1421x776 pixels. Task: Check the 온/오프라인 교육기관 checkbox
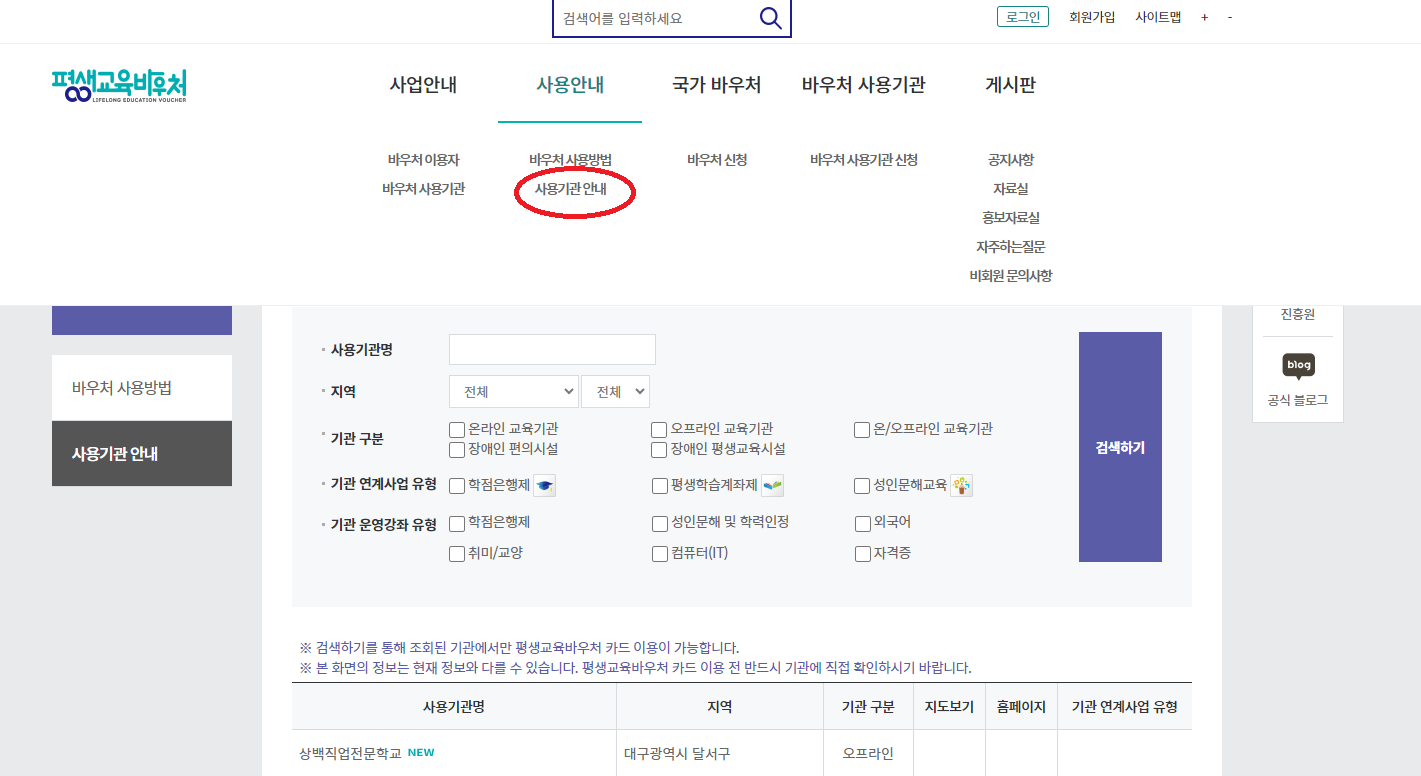(x=862, y=430)
